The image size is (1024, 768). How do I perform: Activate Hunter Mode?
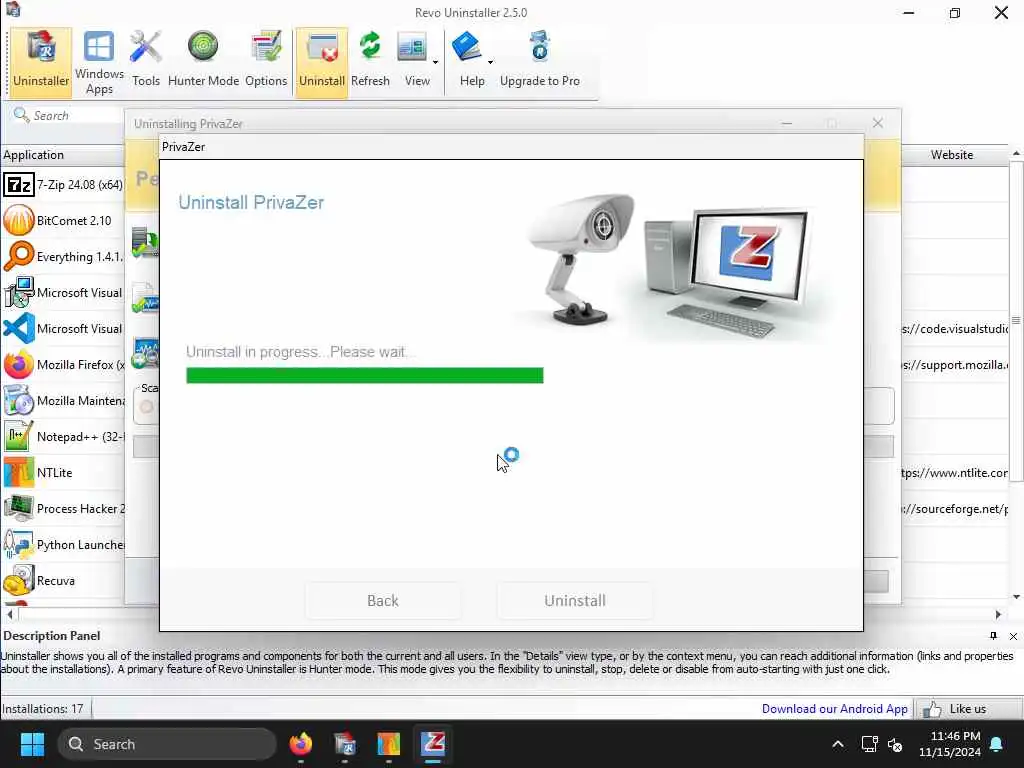(x=203, y=60)
